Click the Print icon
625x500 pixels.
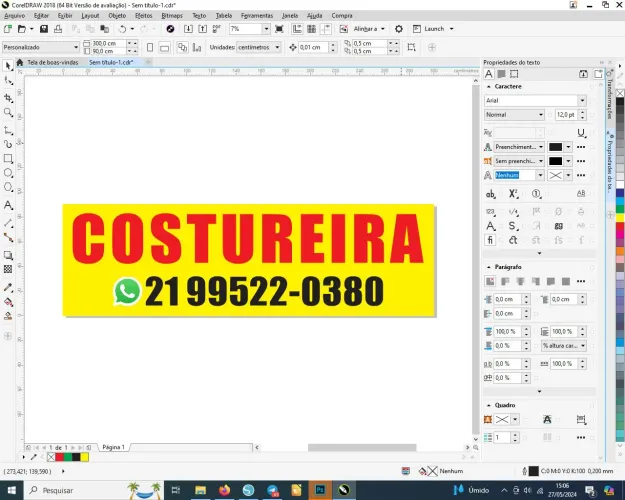58,29
